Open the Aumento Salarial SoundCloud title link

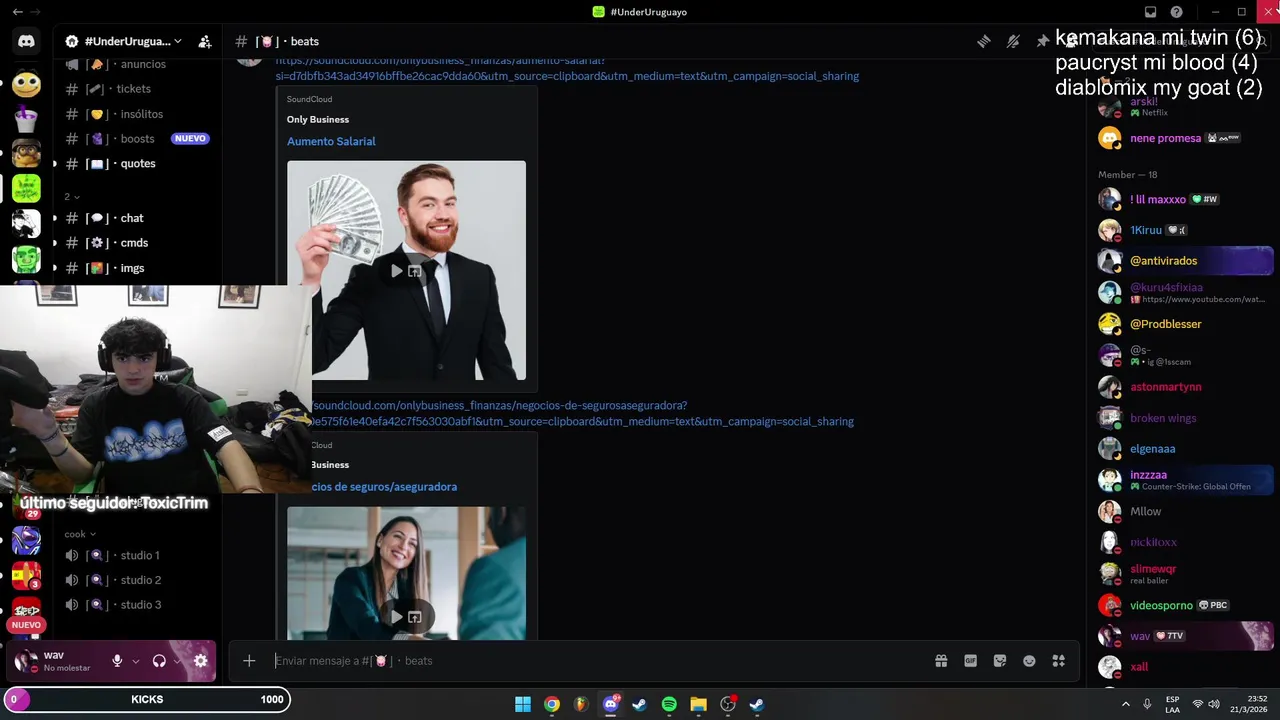331,141
